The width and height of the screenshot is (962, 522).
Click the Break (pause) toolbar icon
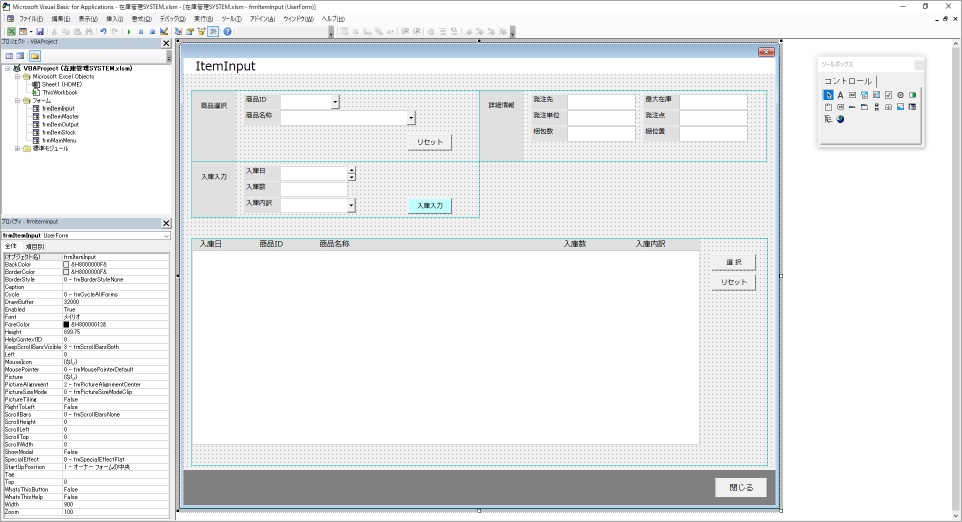140,31
